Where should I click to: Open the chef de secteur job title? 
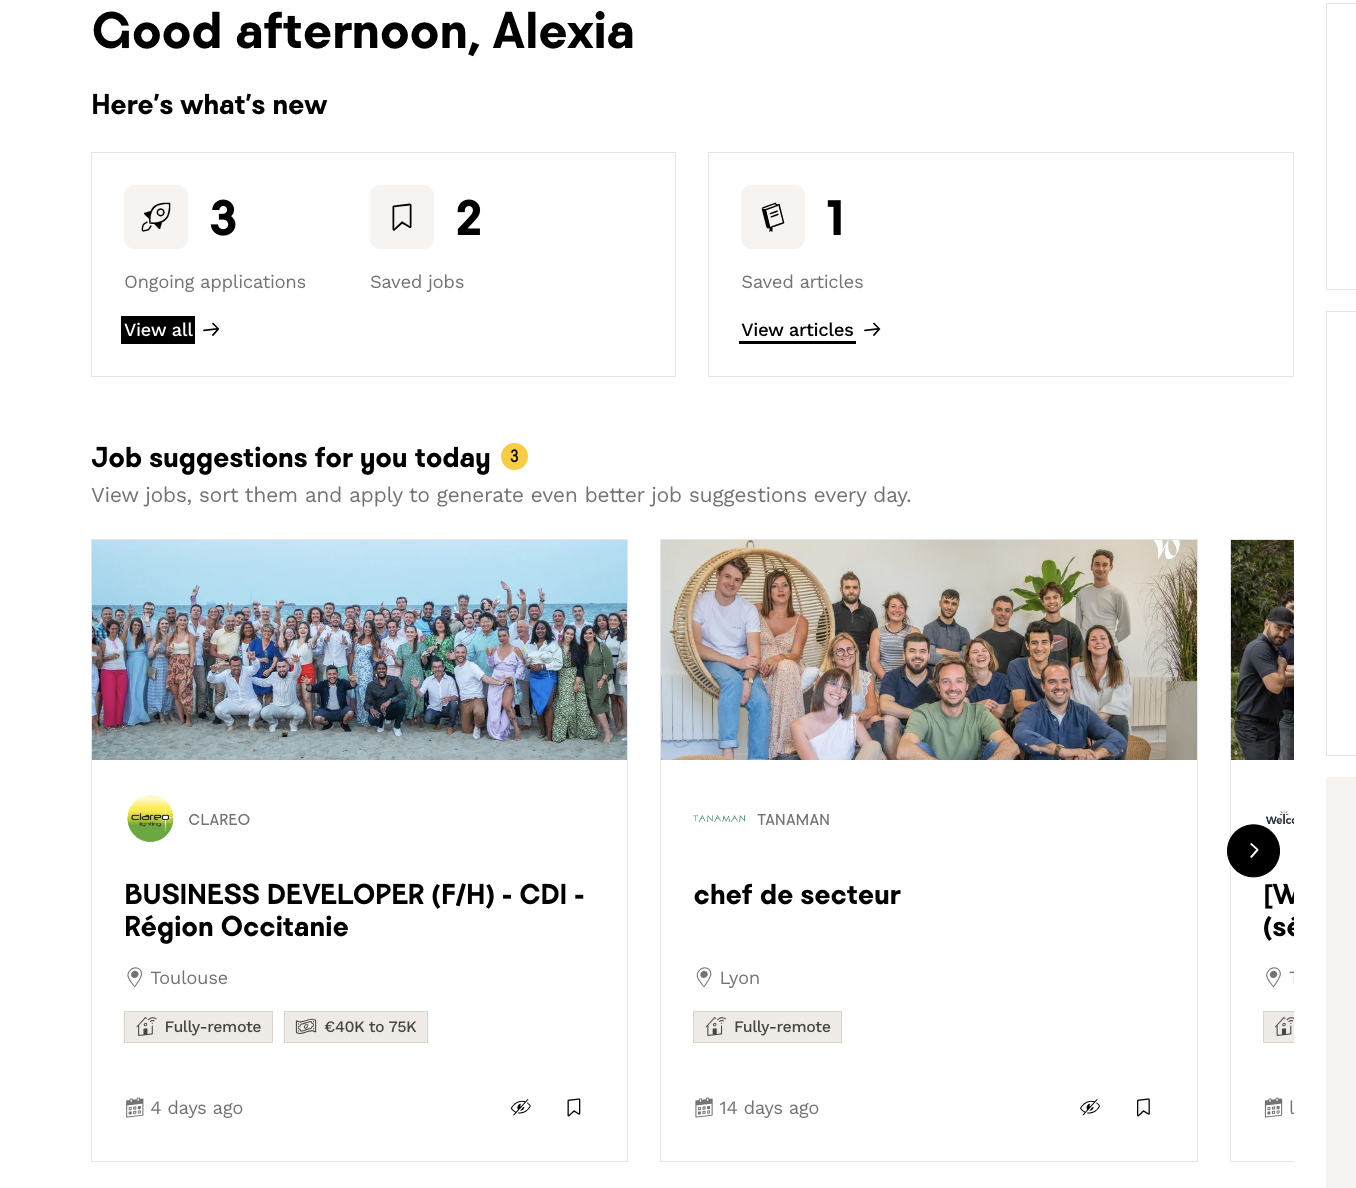(x=797, y=895)
